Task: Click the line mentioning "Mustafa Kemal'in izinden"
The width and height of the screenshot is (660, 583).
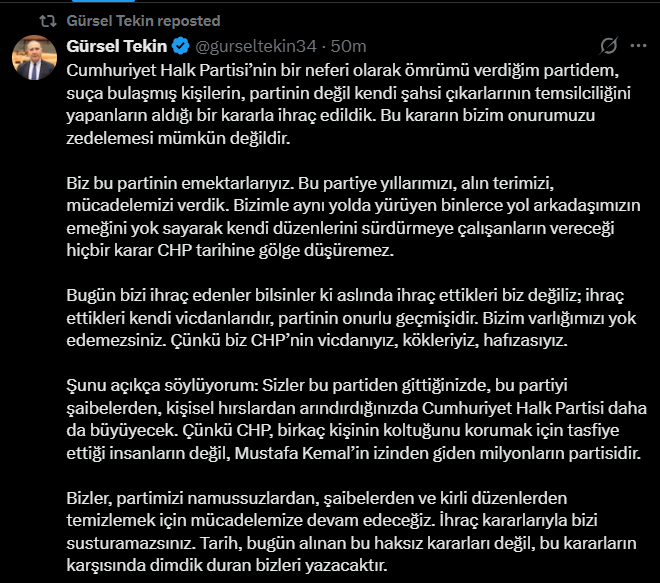Action: [x=354, y=453]
